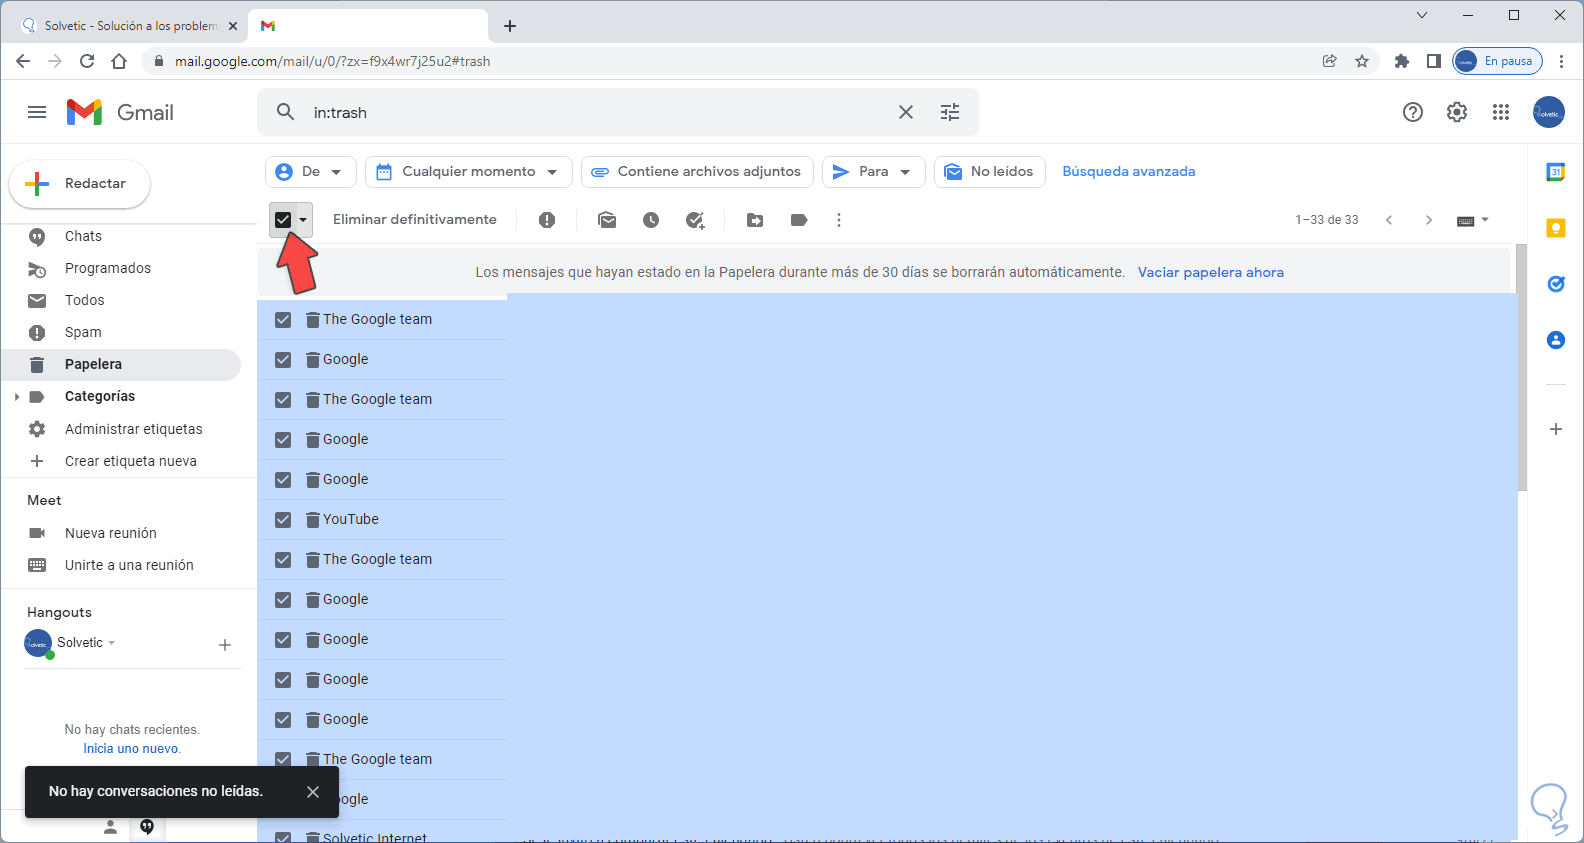The image size is (1584, 843).
Task: Open Google Keep side panel icon
Action: pyautogui.click(x=1556, y=229)
